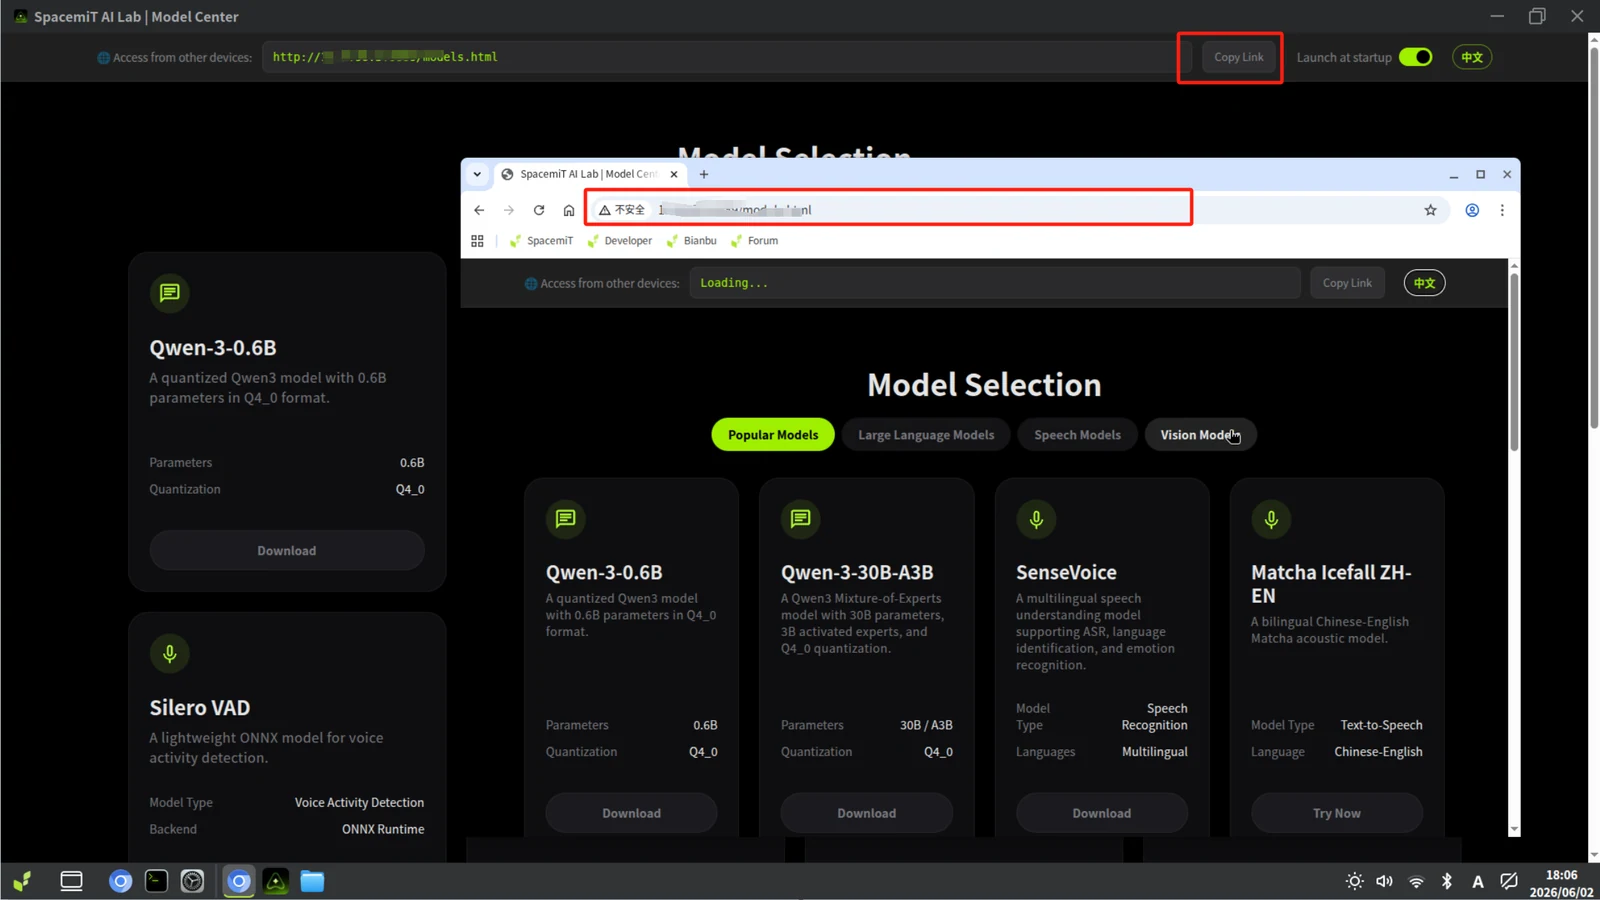1600x900 pixels.
Task: Download the SenseVoice model
Action: tap(1101, 813)
